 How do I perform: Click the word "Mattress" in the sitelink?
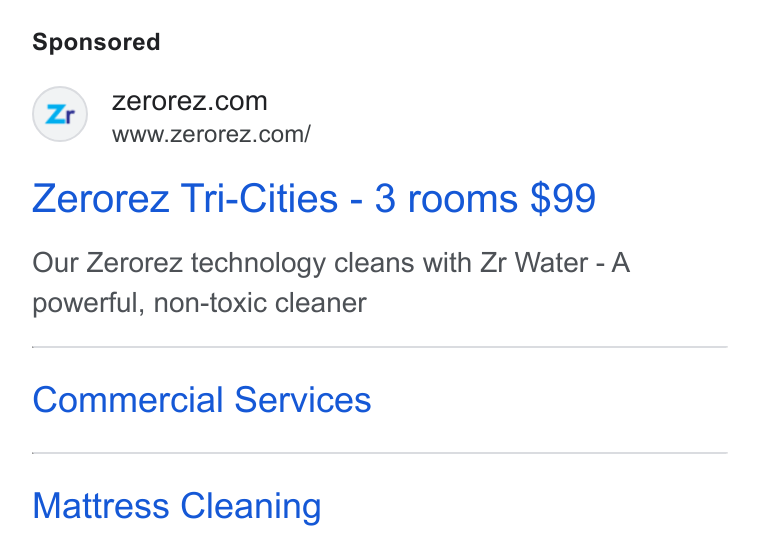pos(101,506)
